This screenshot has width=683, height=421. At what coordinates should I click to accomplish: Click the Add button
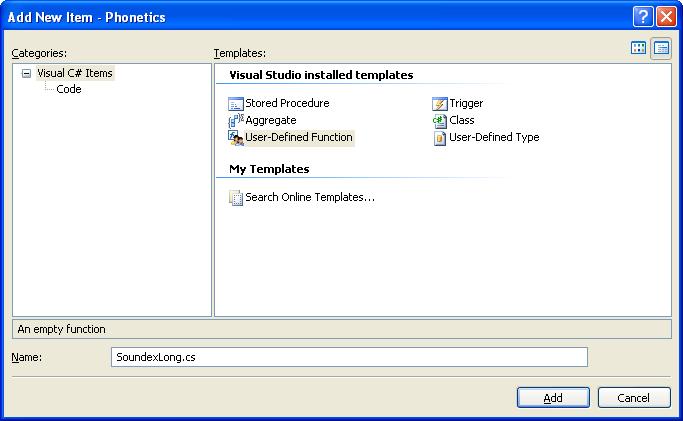pos(553,397)
